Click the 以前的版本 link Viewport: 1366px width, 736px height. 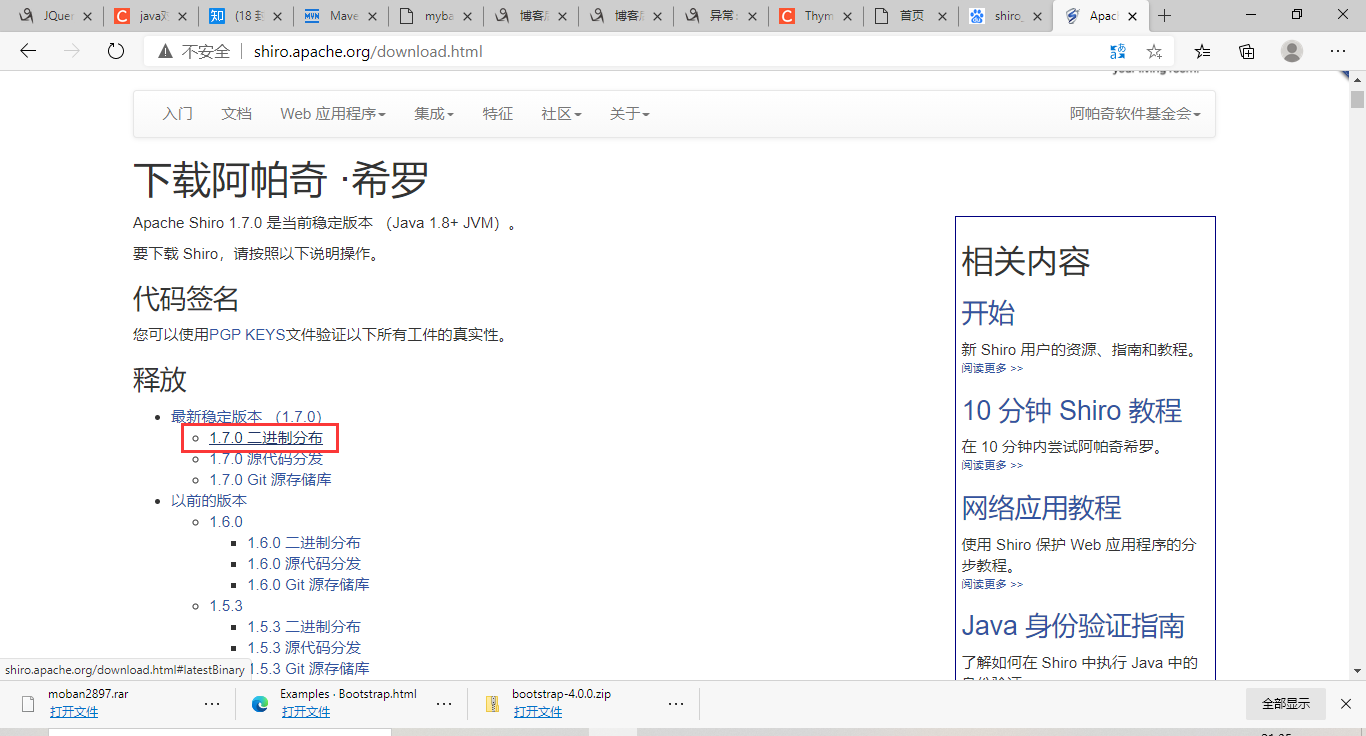209,501
